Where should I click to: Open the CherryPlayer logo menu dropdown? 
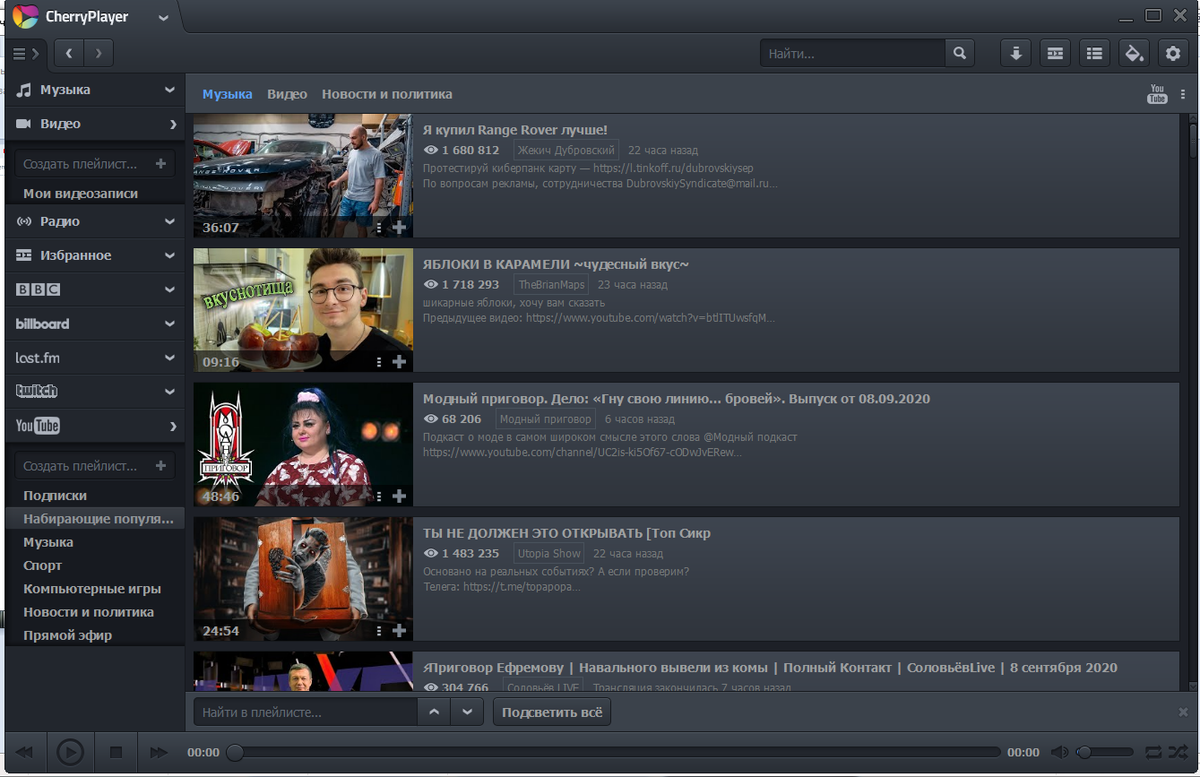pyautogui.click(x=163, y=17)
